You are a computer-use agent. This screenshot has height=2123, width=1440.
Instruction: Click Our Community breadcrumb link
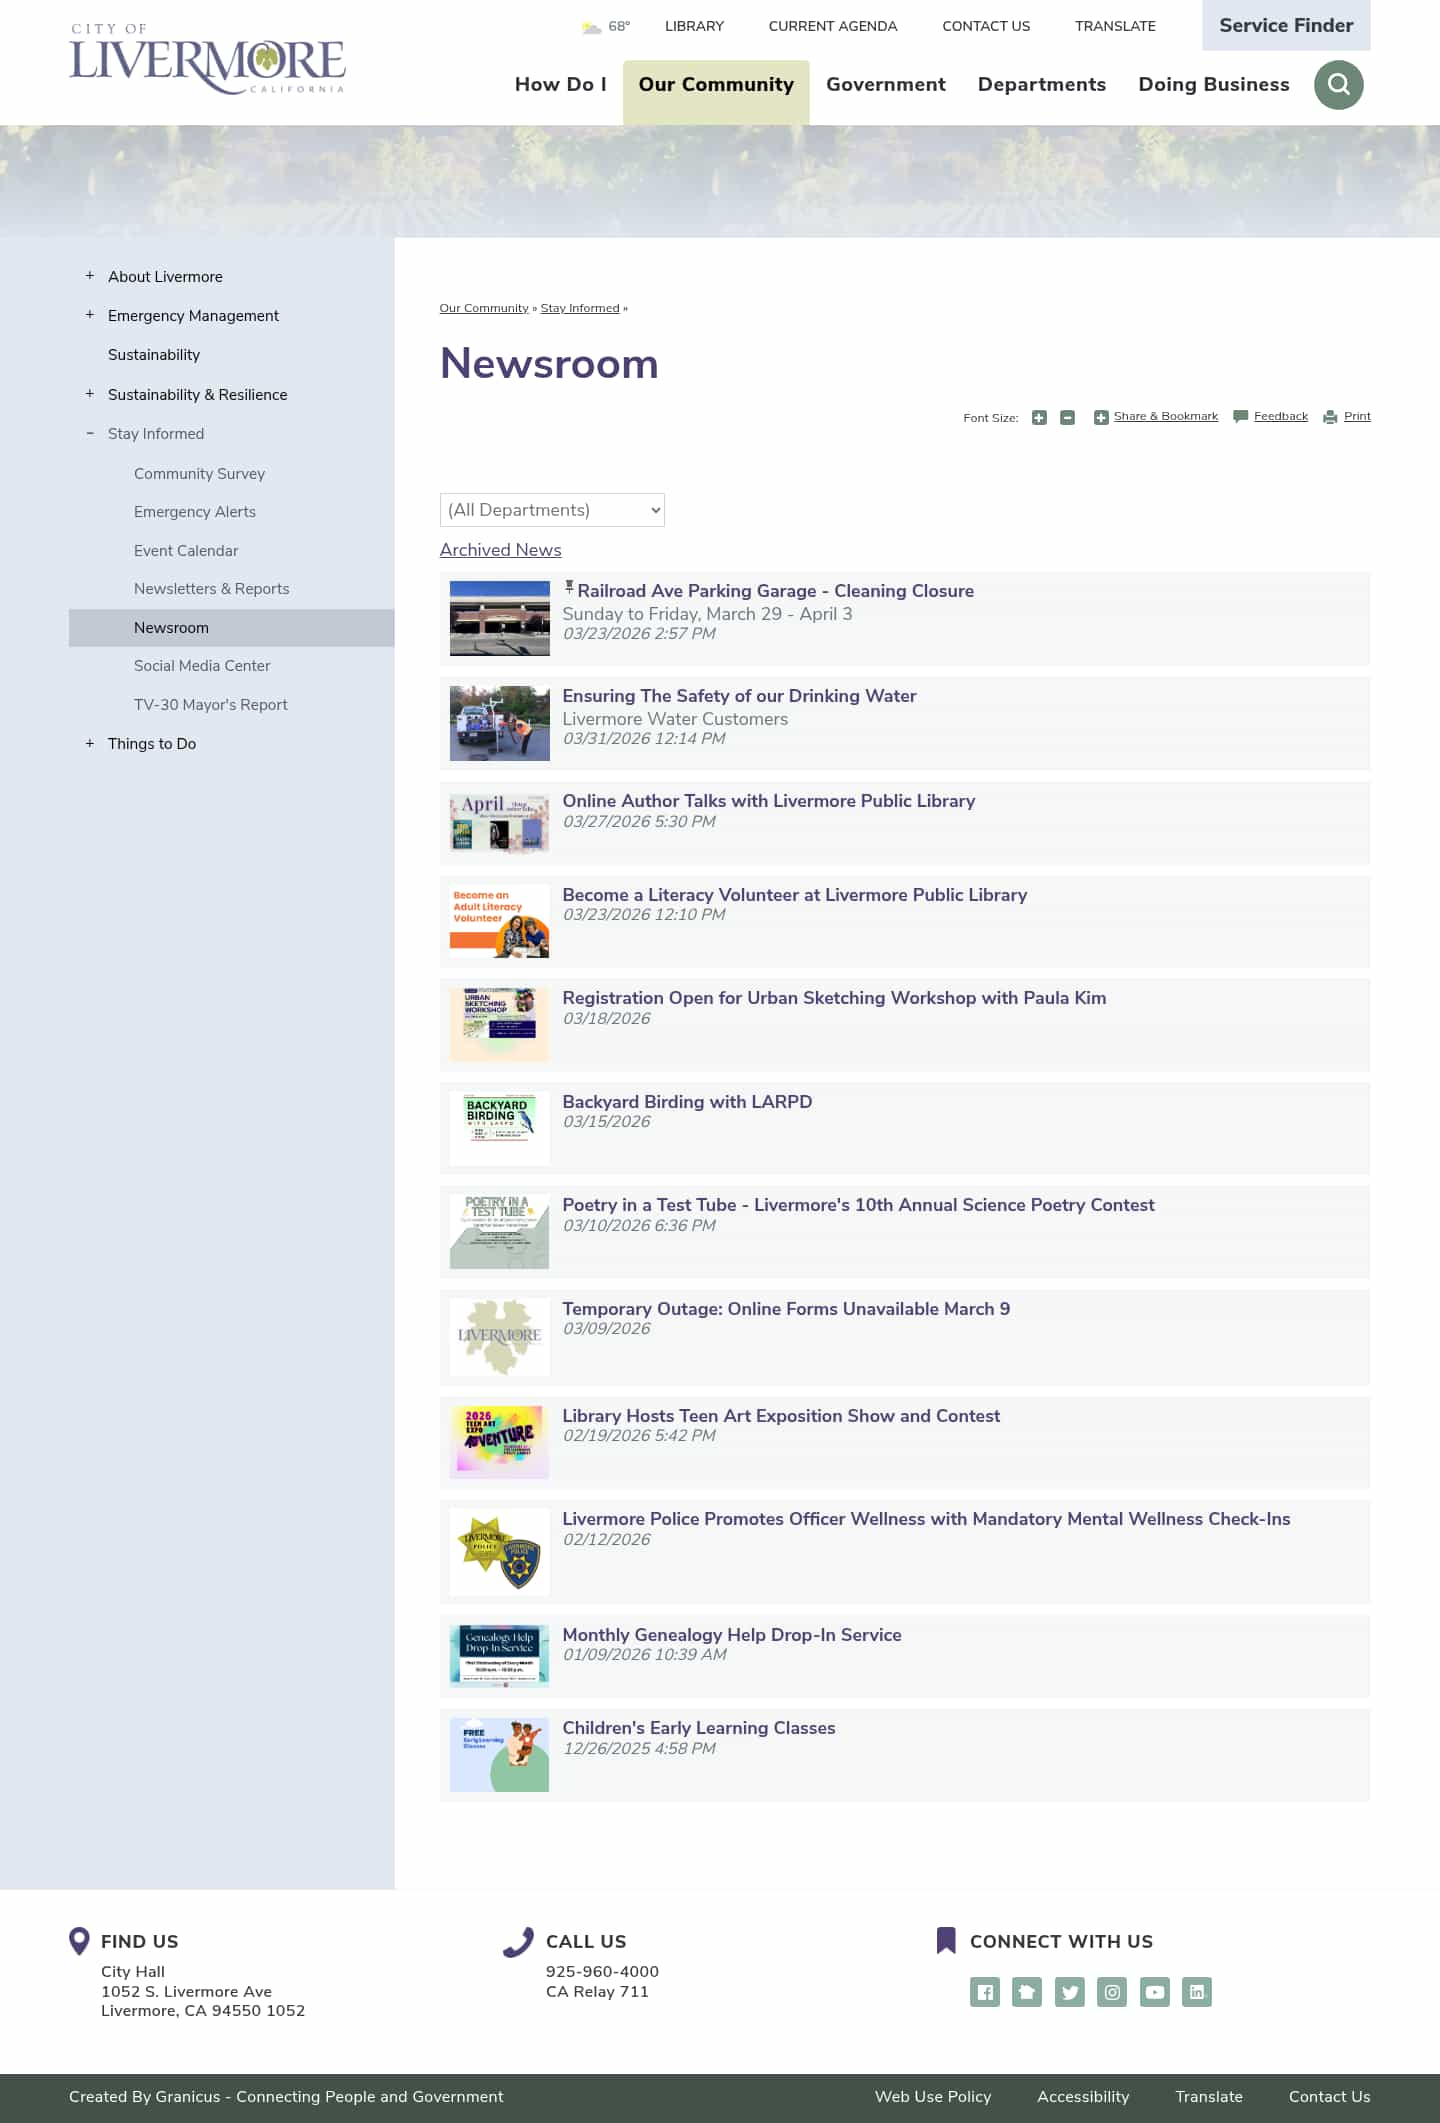pyautogui.click(x=484, y=308)
